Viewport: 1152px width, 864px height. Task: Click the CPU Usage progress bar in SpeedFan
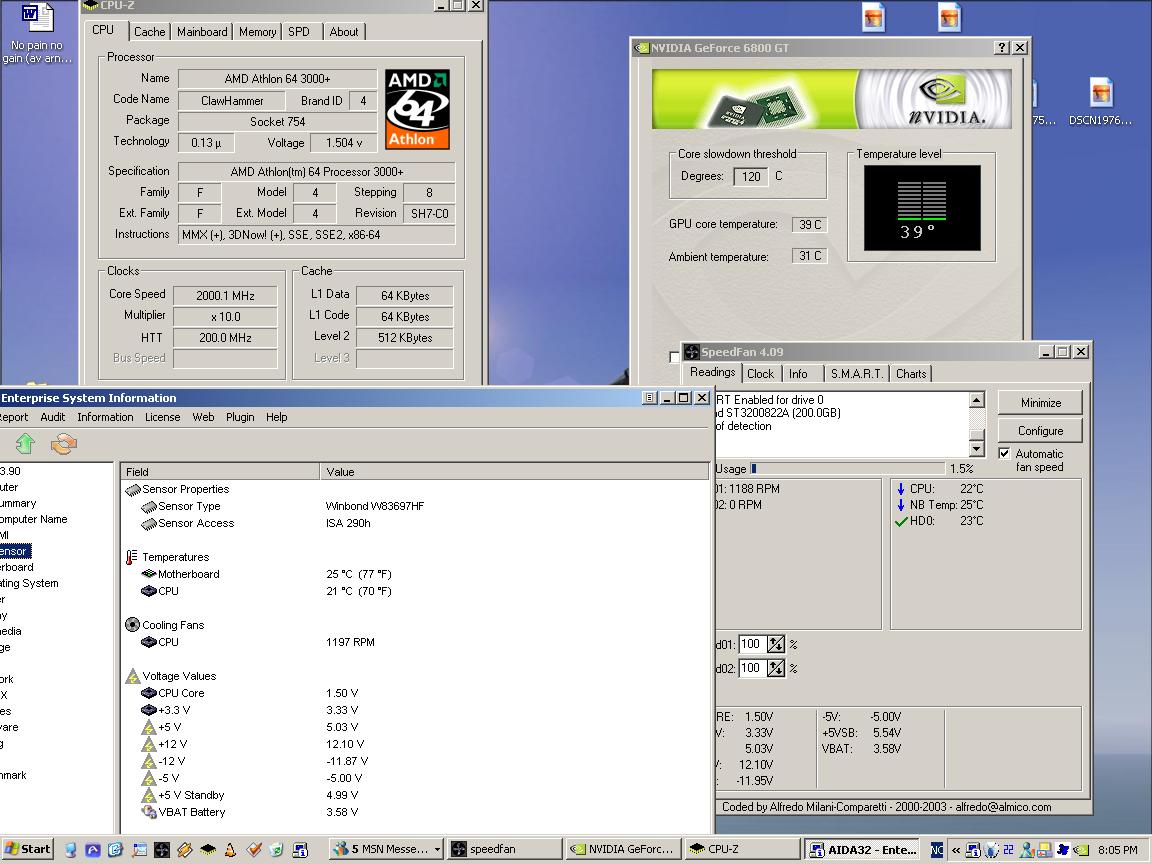pyautogui.click(x=846, y=468)
